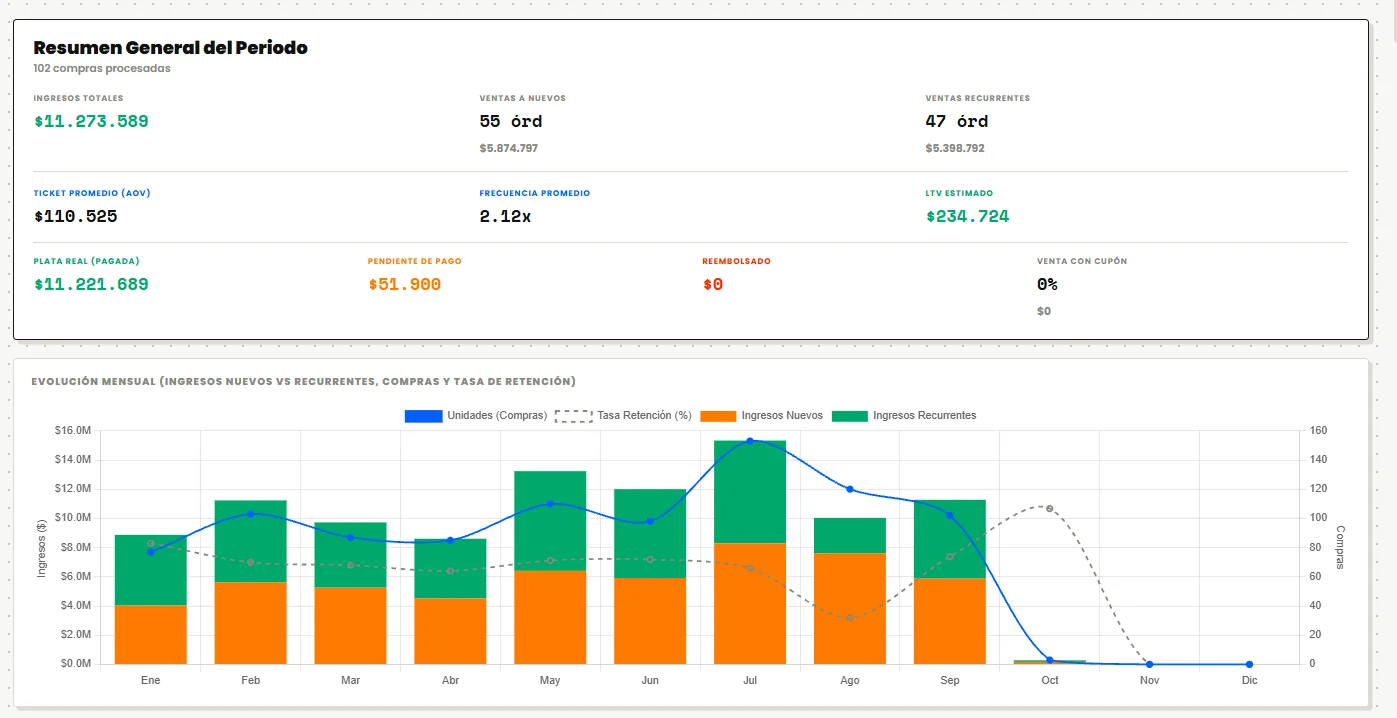Click the gray retention point for Ago
Image resolution: width=1397 pixels, height=718 pixels.
pyautogui.click(x=850, y=618)
